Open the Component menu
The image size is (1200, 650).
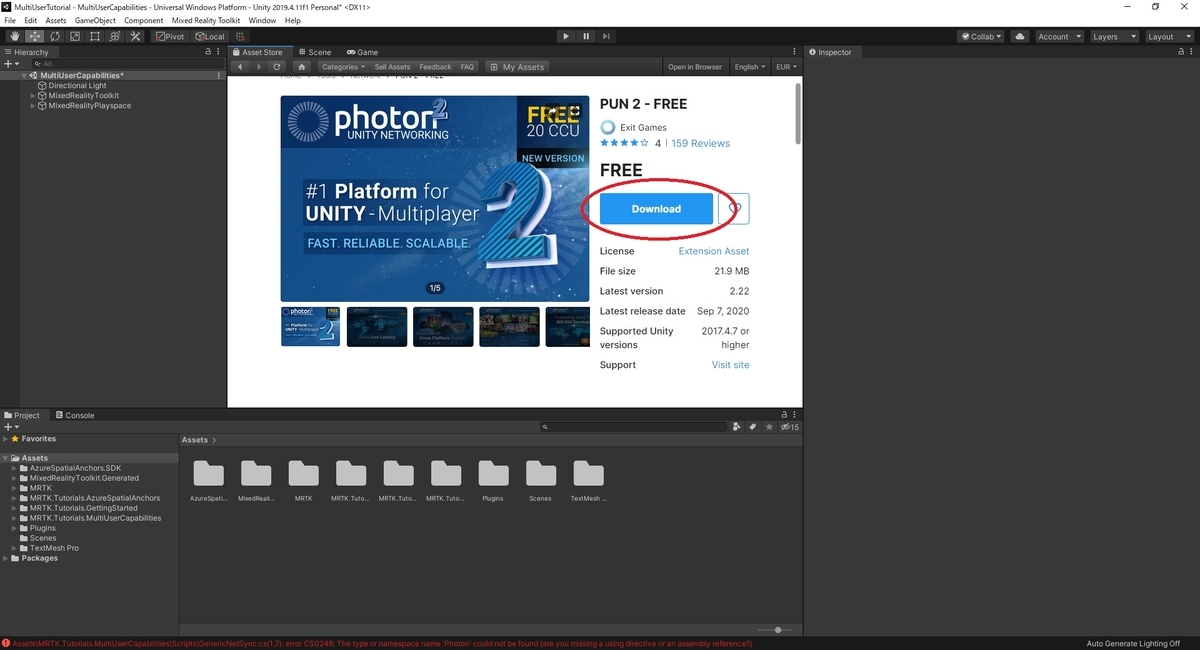click(x=144, y=20)
